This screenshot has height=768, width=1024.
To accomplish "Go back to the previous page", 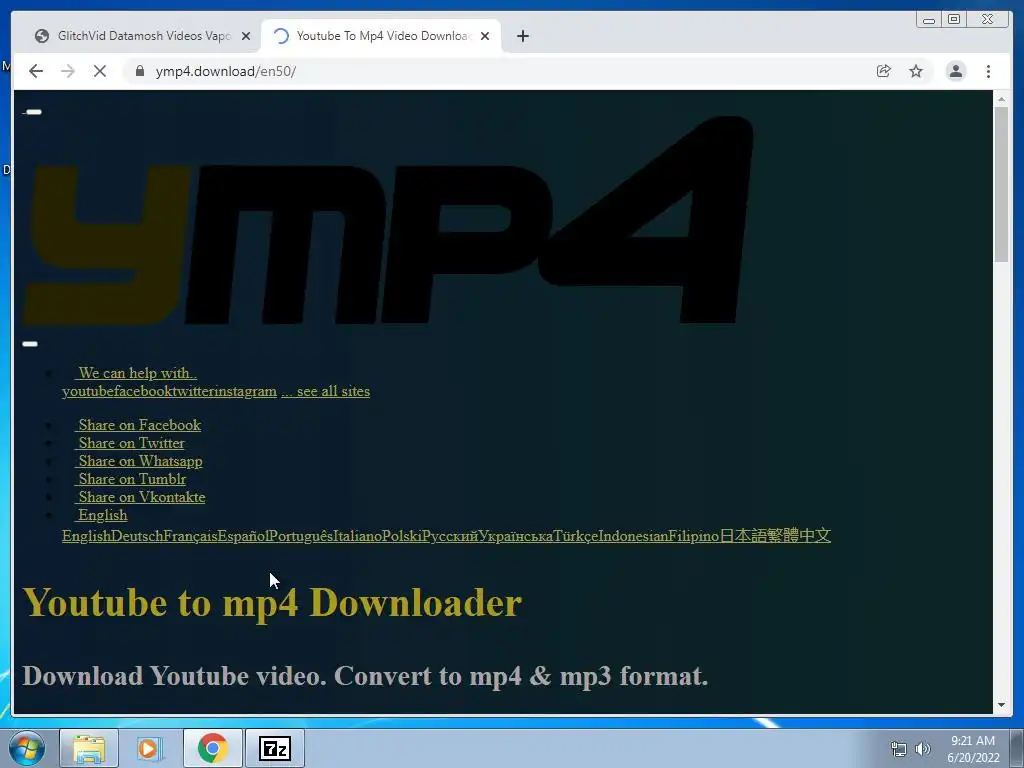I will [36, 71].
